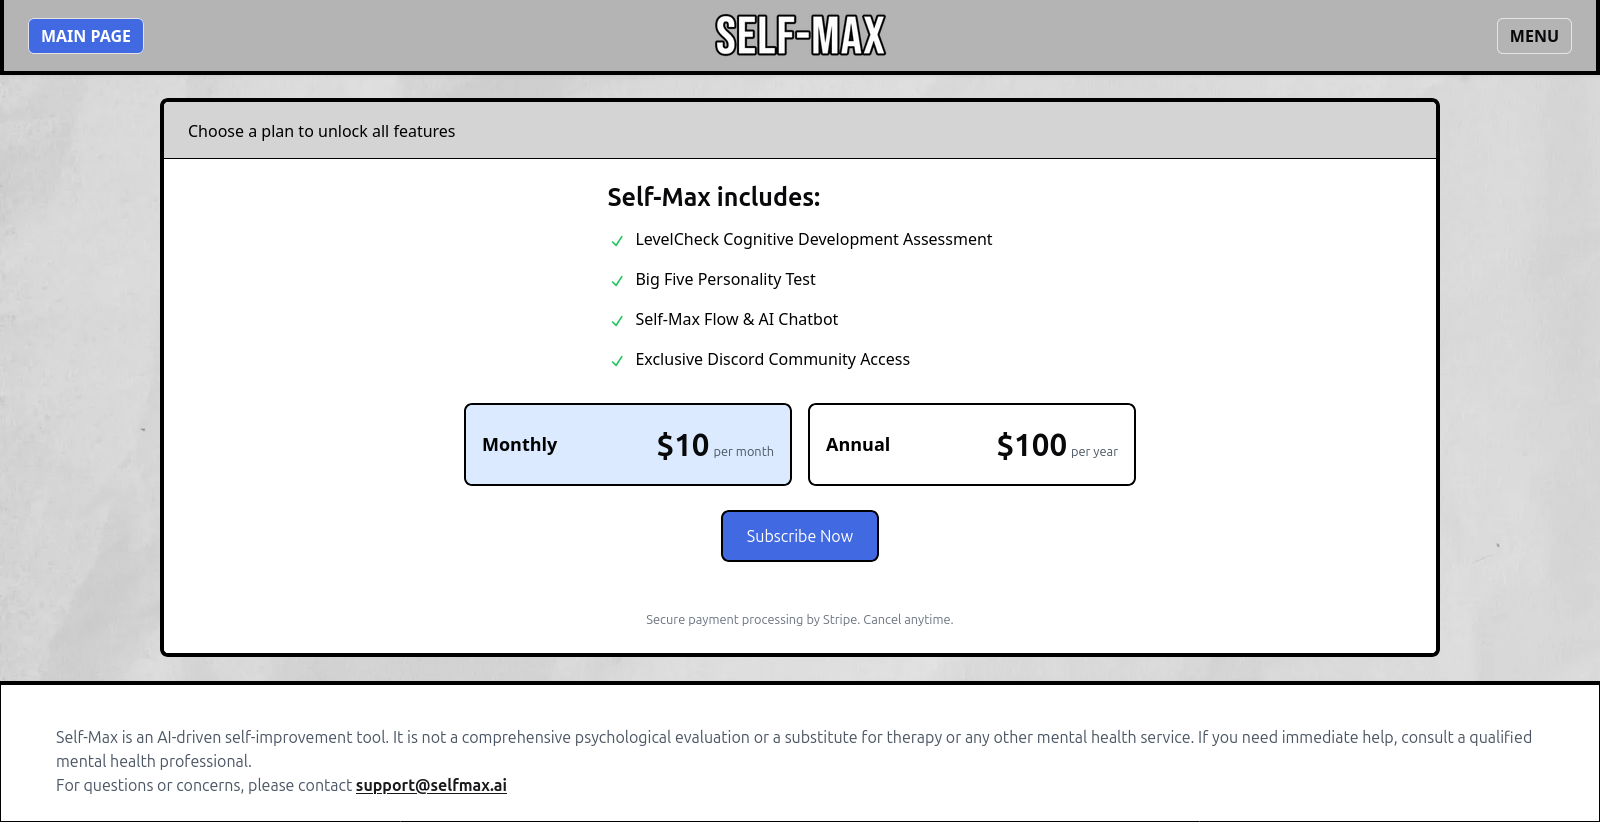The height and width of the screenshot is (822, 1600).
Task: Click the checkmark beside Self-Max Flow & AI Chatbot
Action: click(x=617, y=321)
